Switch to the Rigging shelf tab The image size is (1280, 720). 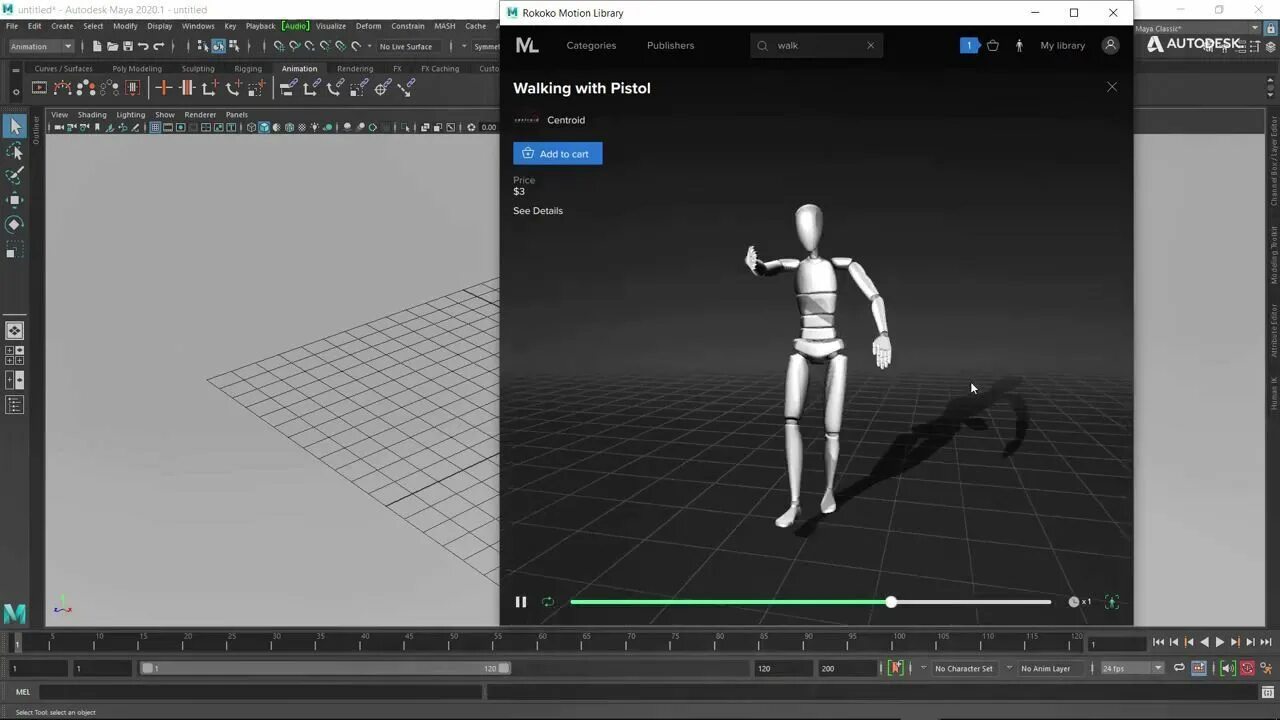click(248, 69)
